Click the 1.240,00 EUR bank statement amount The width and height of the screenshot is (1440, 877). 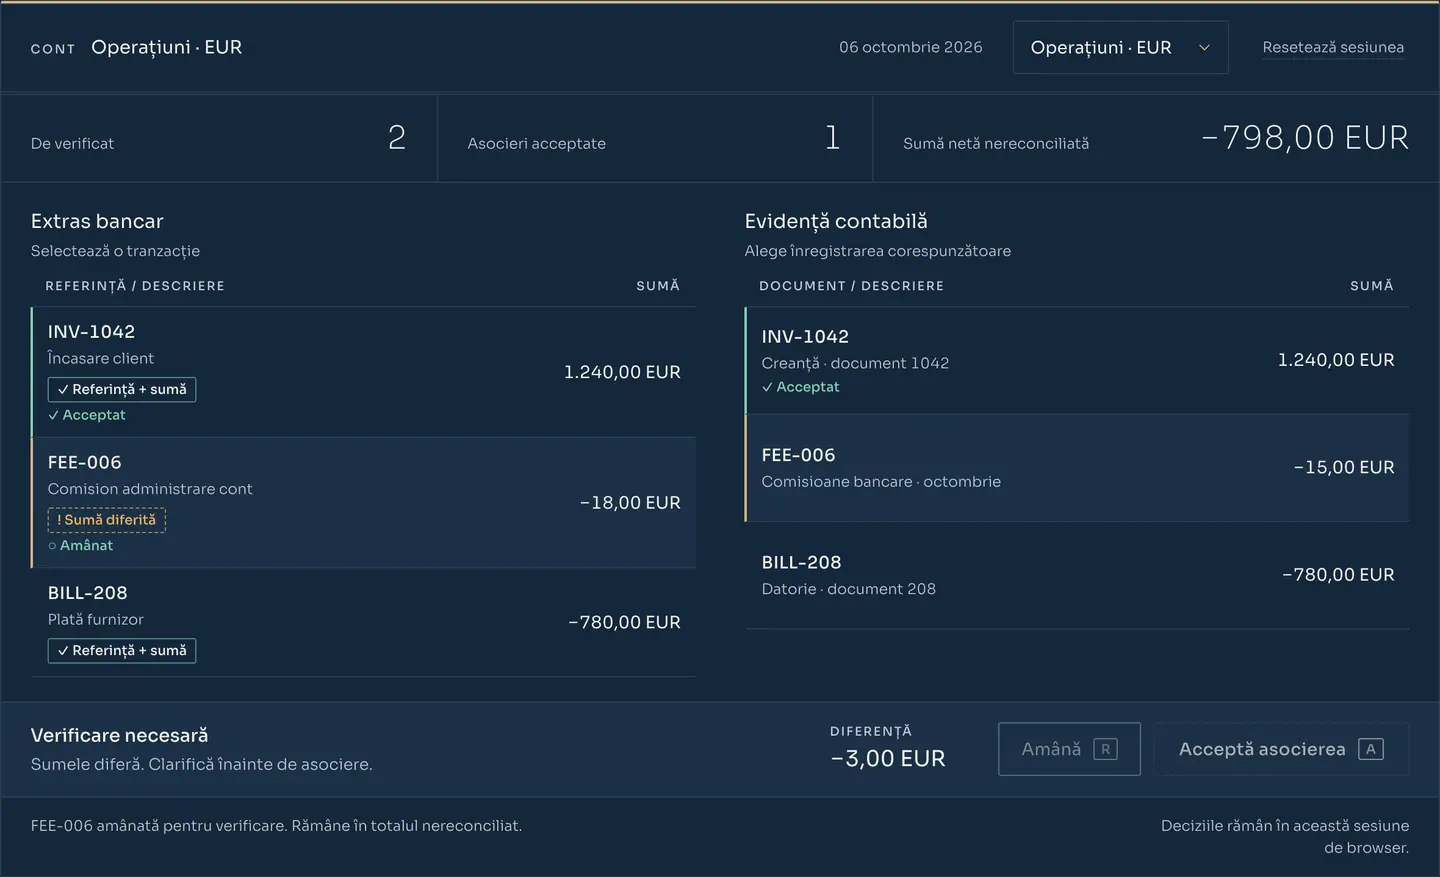(622, 372)
